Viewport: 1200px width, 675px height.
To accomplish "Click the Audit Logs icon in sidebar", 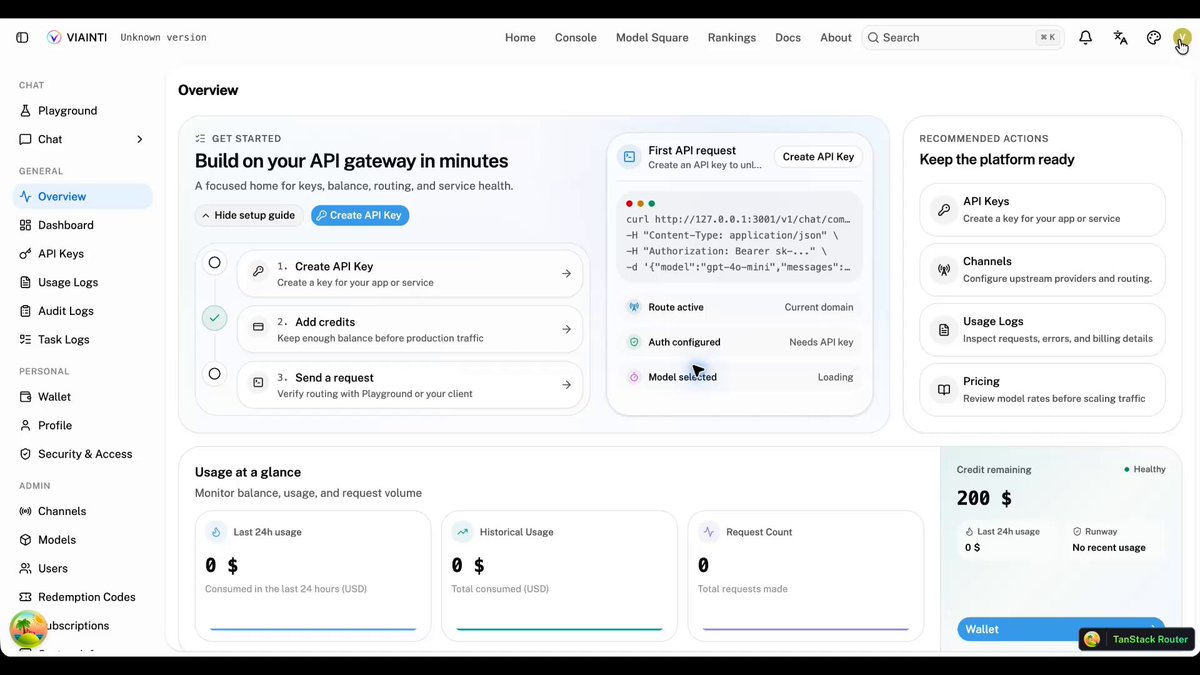I will [26, 311].
